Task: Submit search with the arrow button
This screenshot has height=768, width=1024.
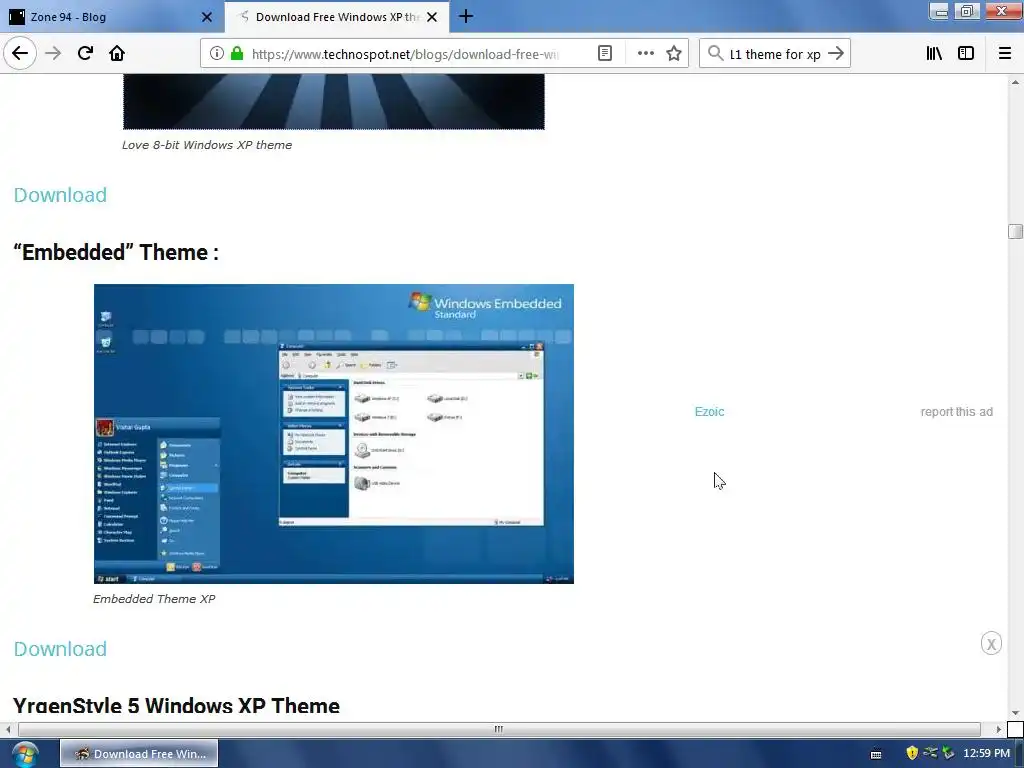Action: tap(836, 54)
